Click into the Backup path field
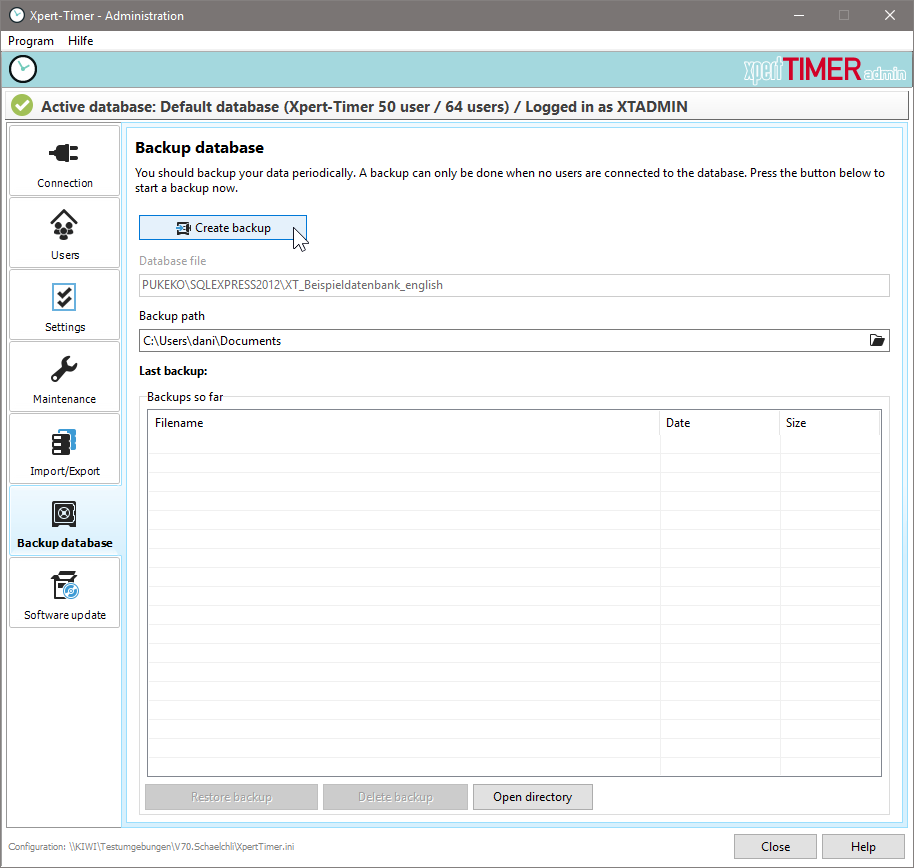The width and height of the screenshot is (914, 868). tap(500, 341)
